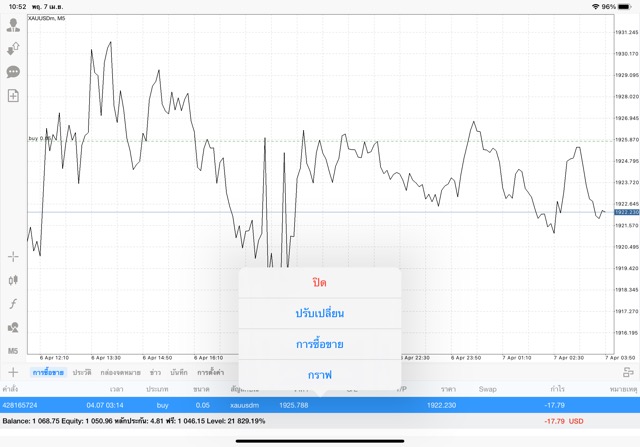Switch to the ข่าว news tab
The height and width of the screenshot is (447, 640).
(x=155, y=372)
